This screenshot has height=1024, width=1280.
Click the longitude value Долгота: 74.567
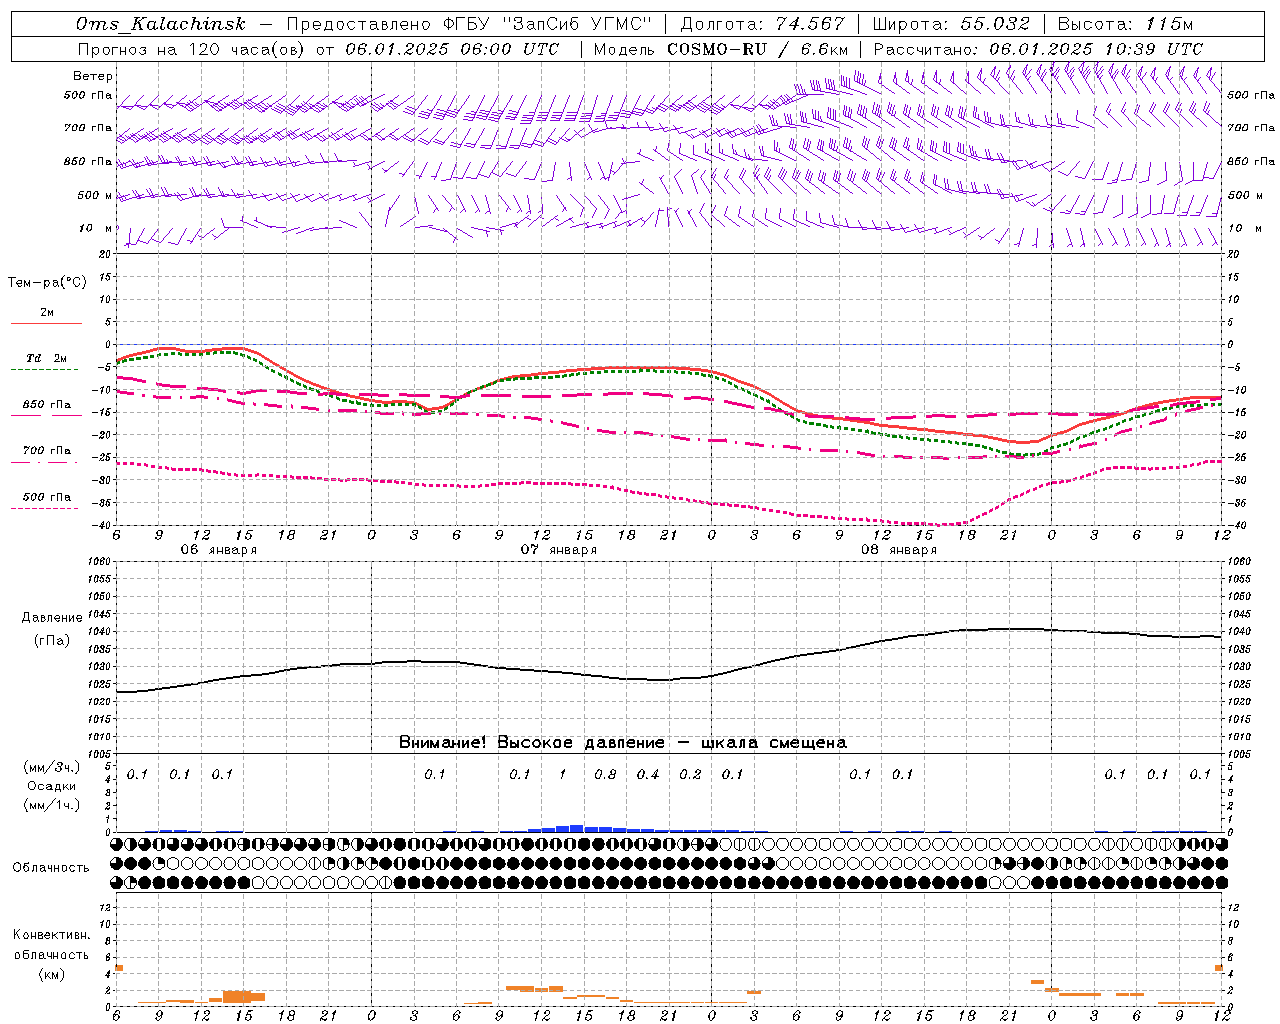coord(762,24)
